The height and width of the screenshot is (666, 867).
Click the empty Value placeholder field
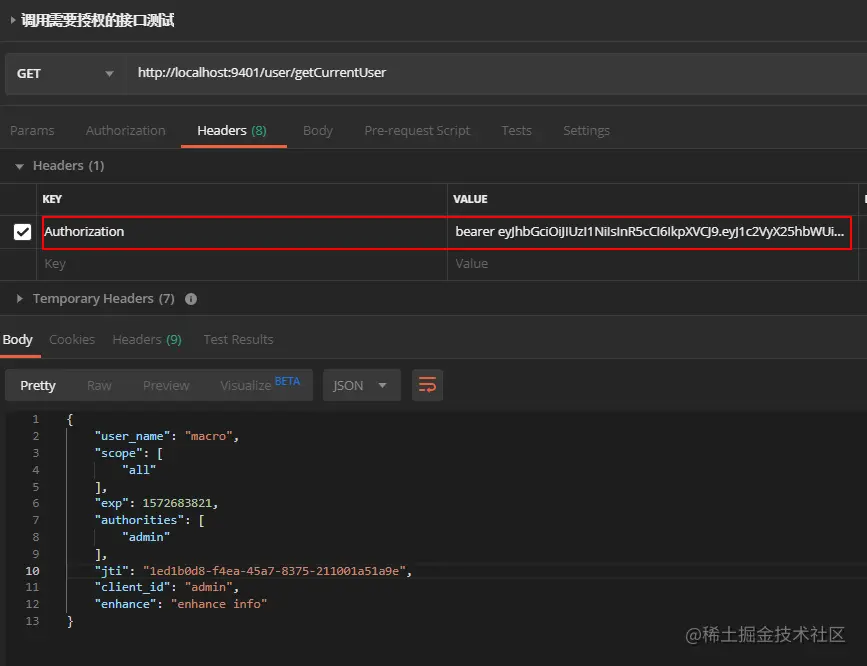(x=652, y=264)
